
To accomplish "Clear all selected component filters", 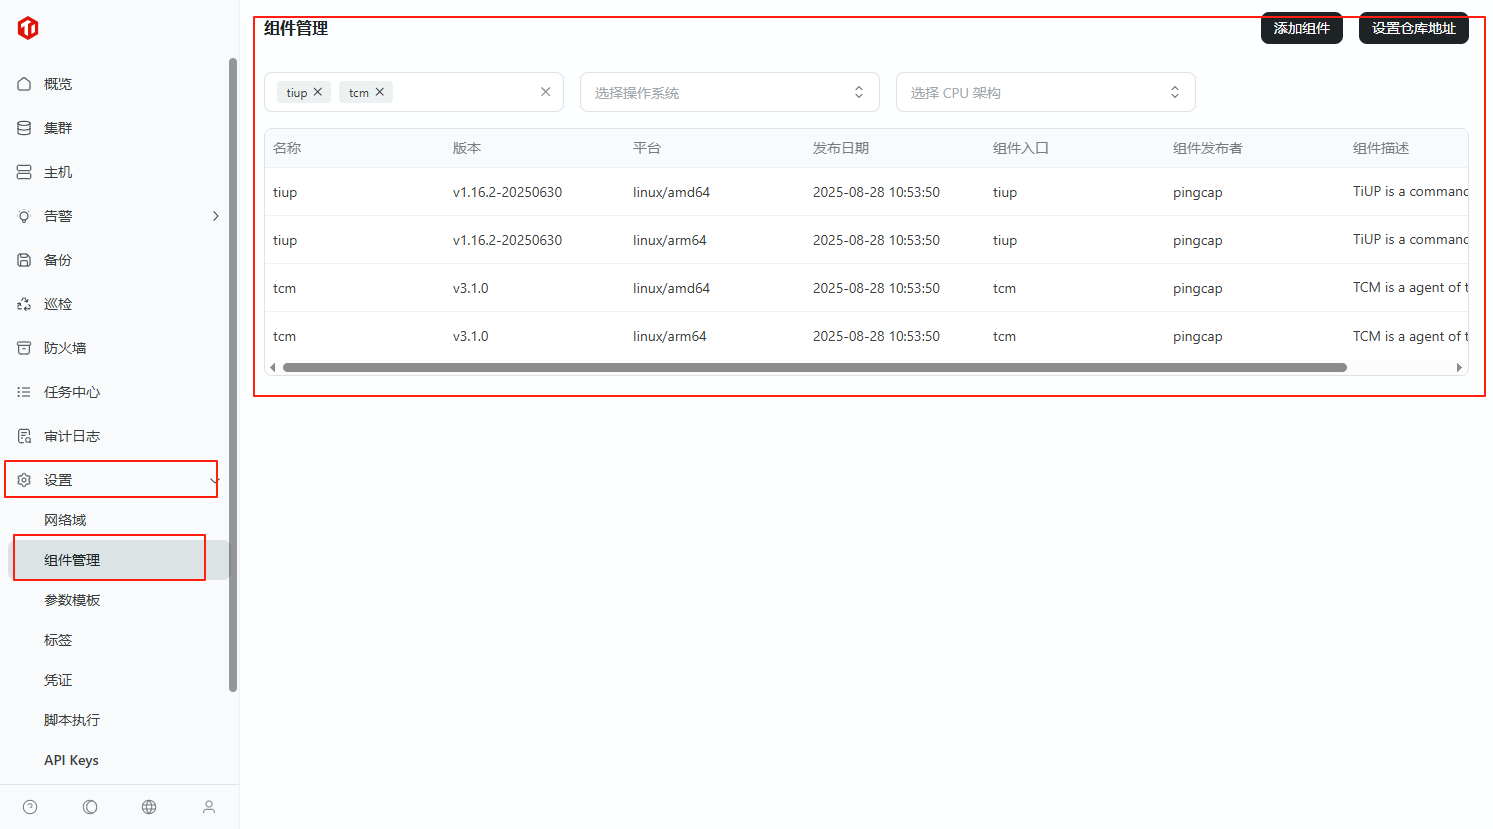I will coord(546,92).
